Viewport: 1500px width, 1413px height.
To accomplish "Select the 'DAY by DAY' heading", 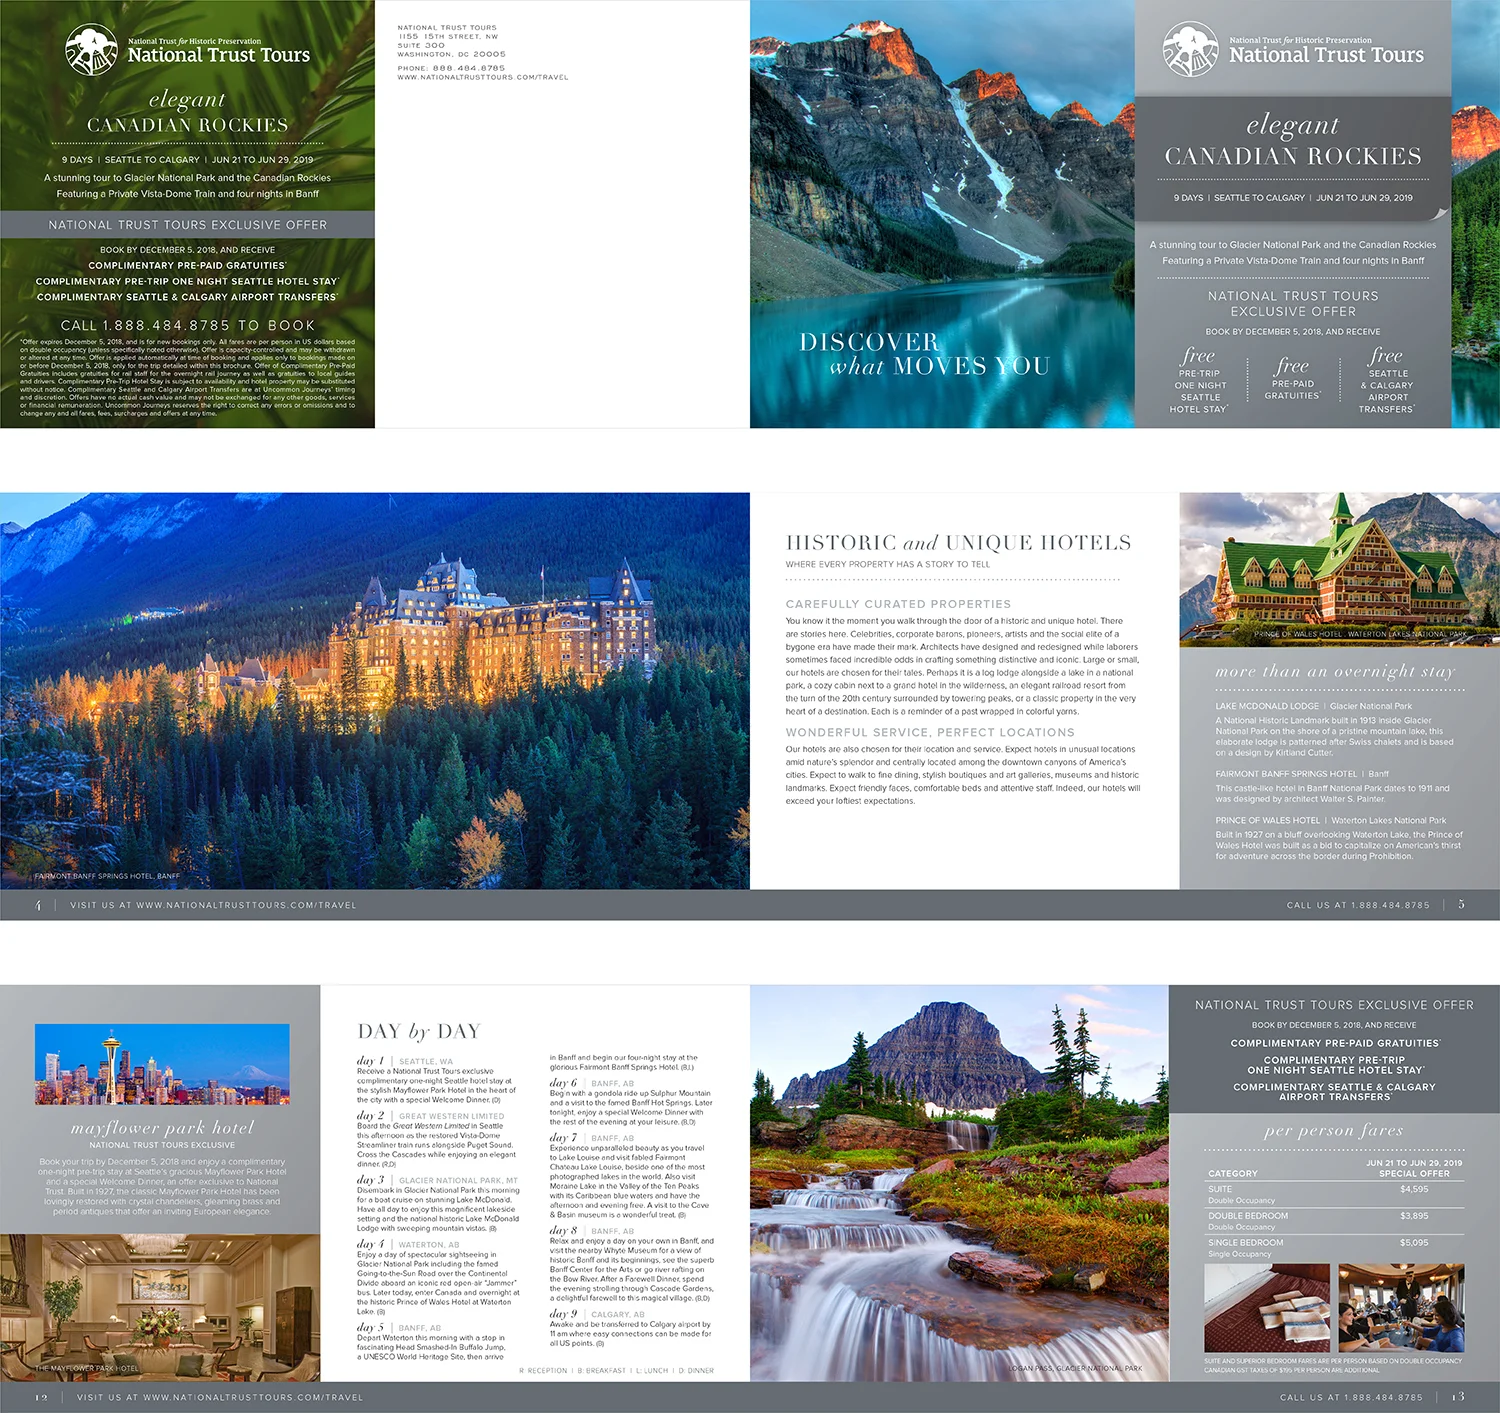I will pos(419,1031).
